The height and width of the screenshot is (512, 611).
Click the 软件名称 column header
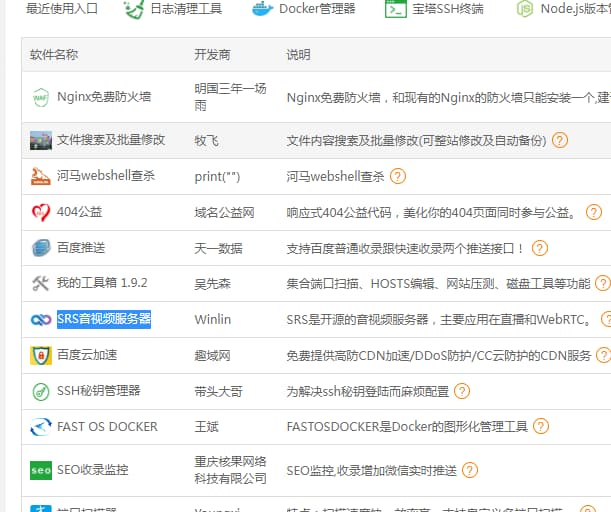coord(54,54)
